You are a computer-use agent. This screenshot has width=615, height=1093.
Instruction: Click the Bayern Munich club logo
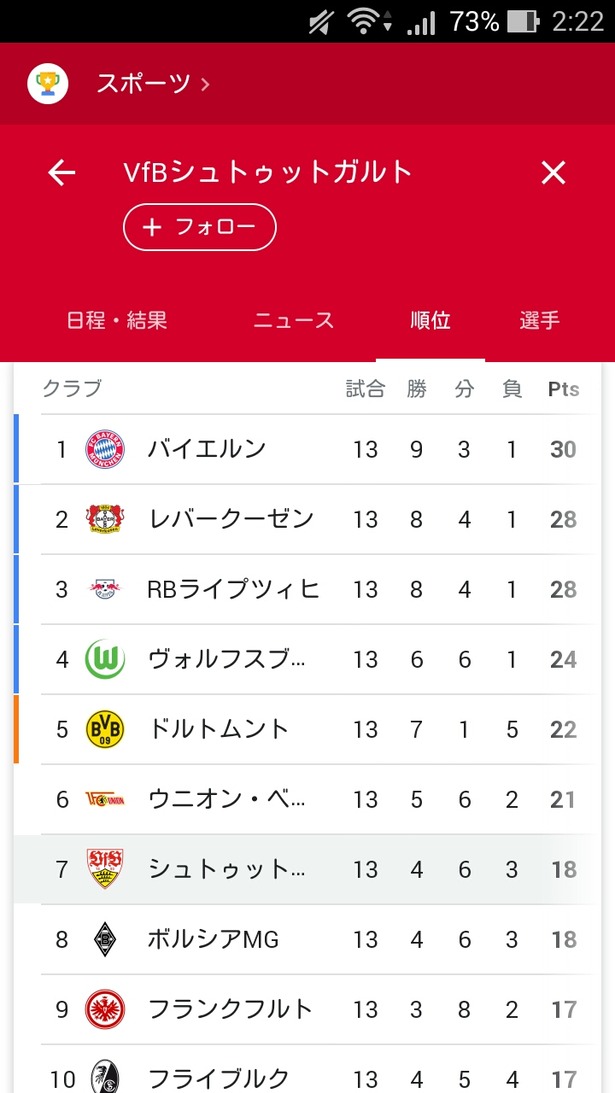coord(105,449)
